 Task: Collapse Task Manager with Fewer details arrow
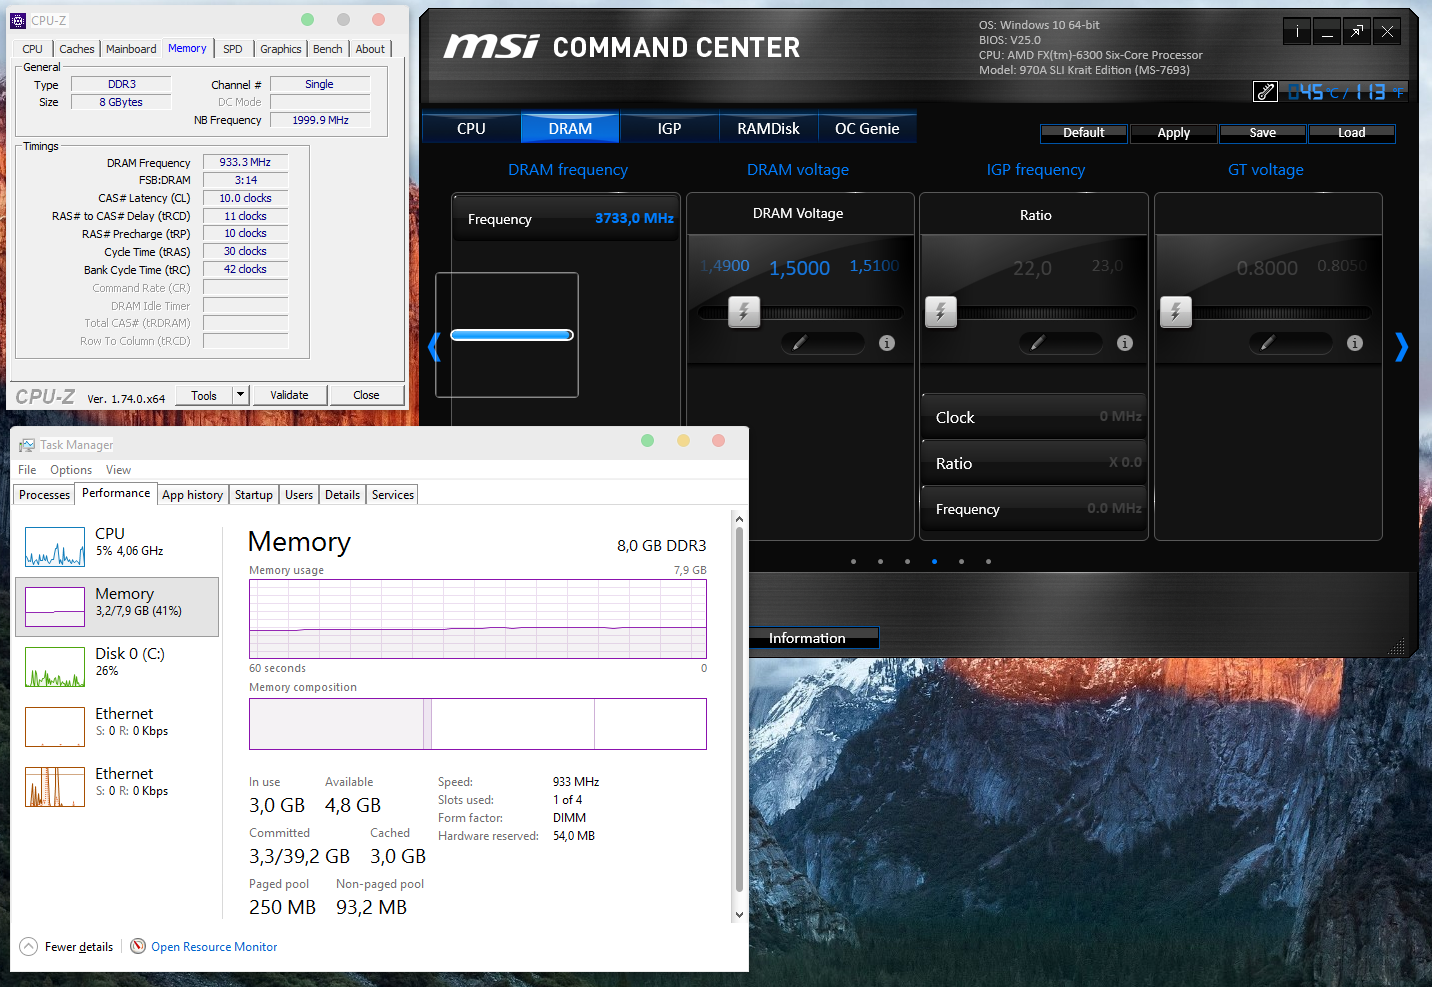click(29, 946)
